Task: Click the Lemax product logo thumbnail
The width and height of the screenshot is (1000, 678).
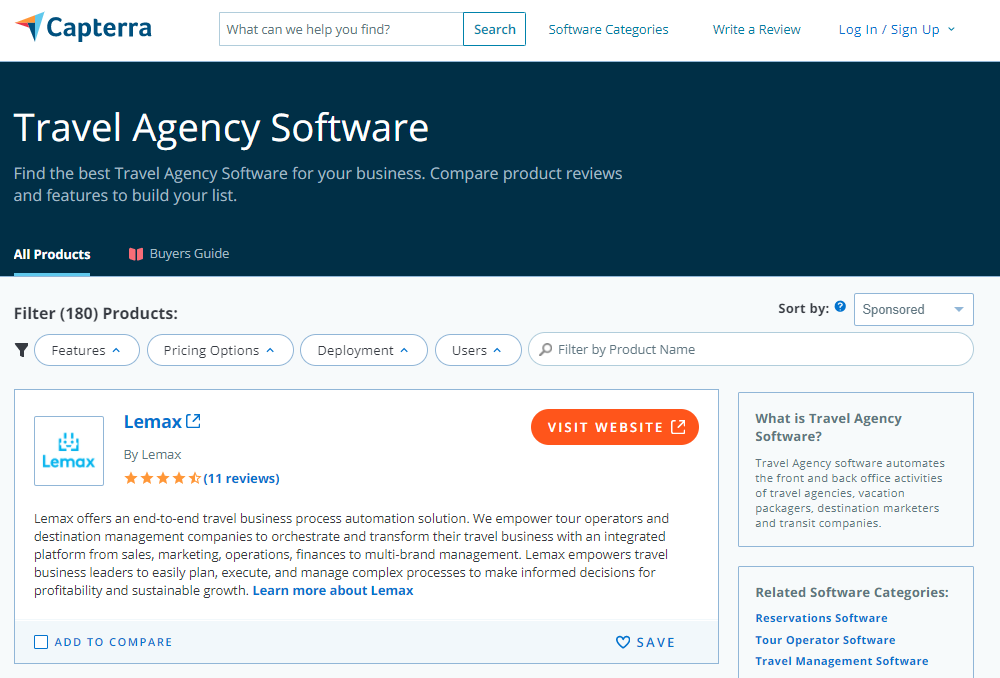Action: pos(69,451)
